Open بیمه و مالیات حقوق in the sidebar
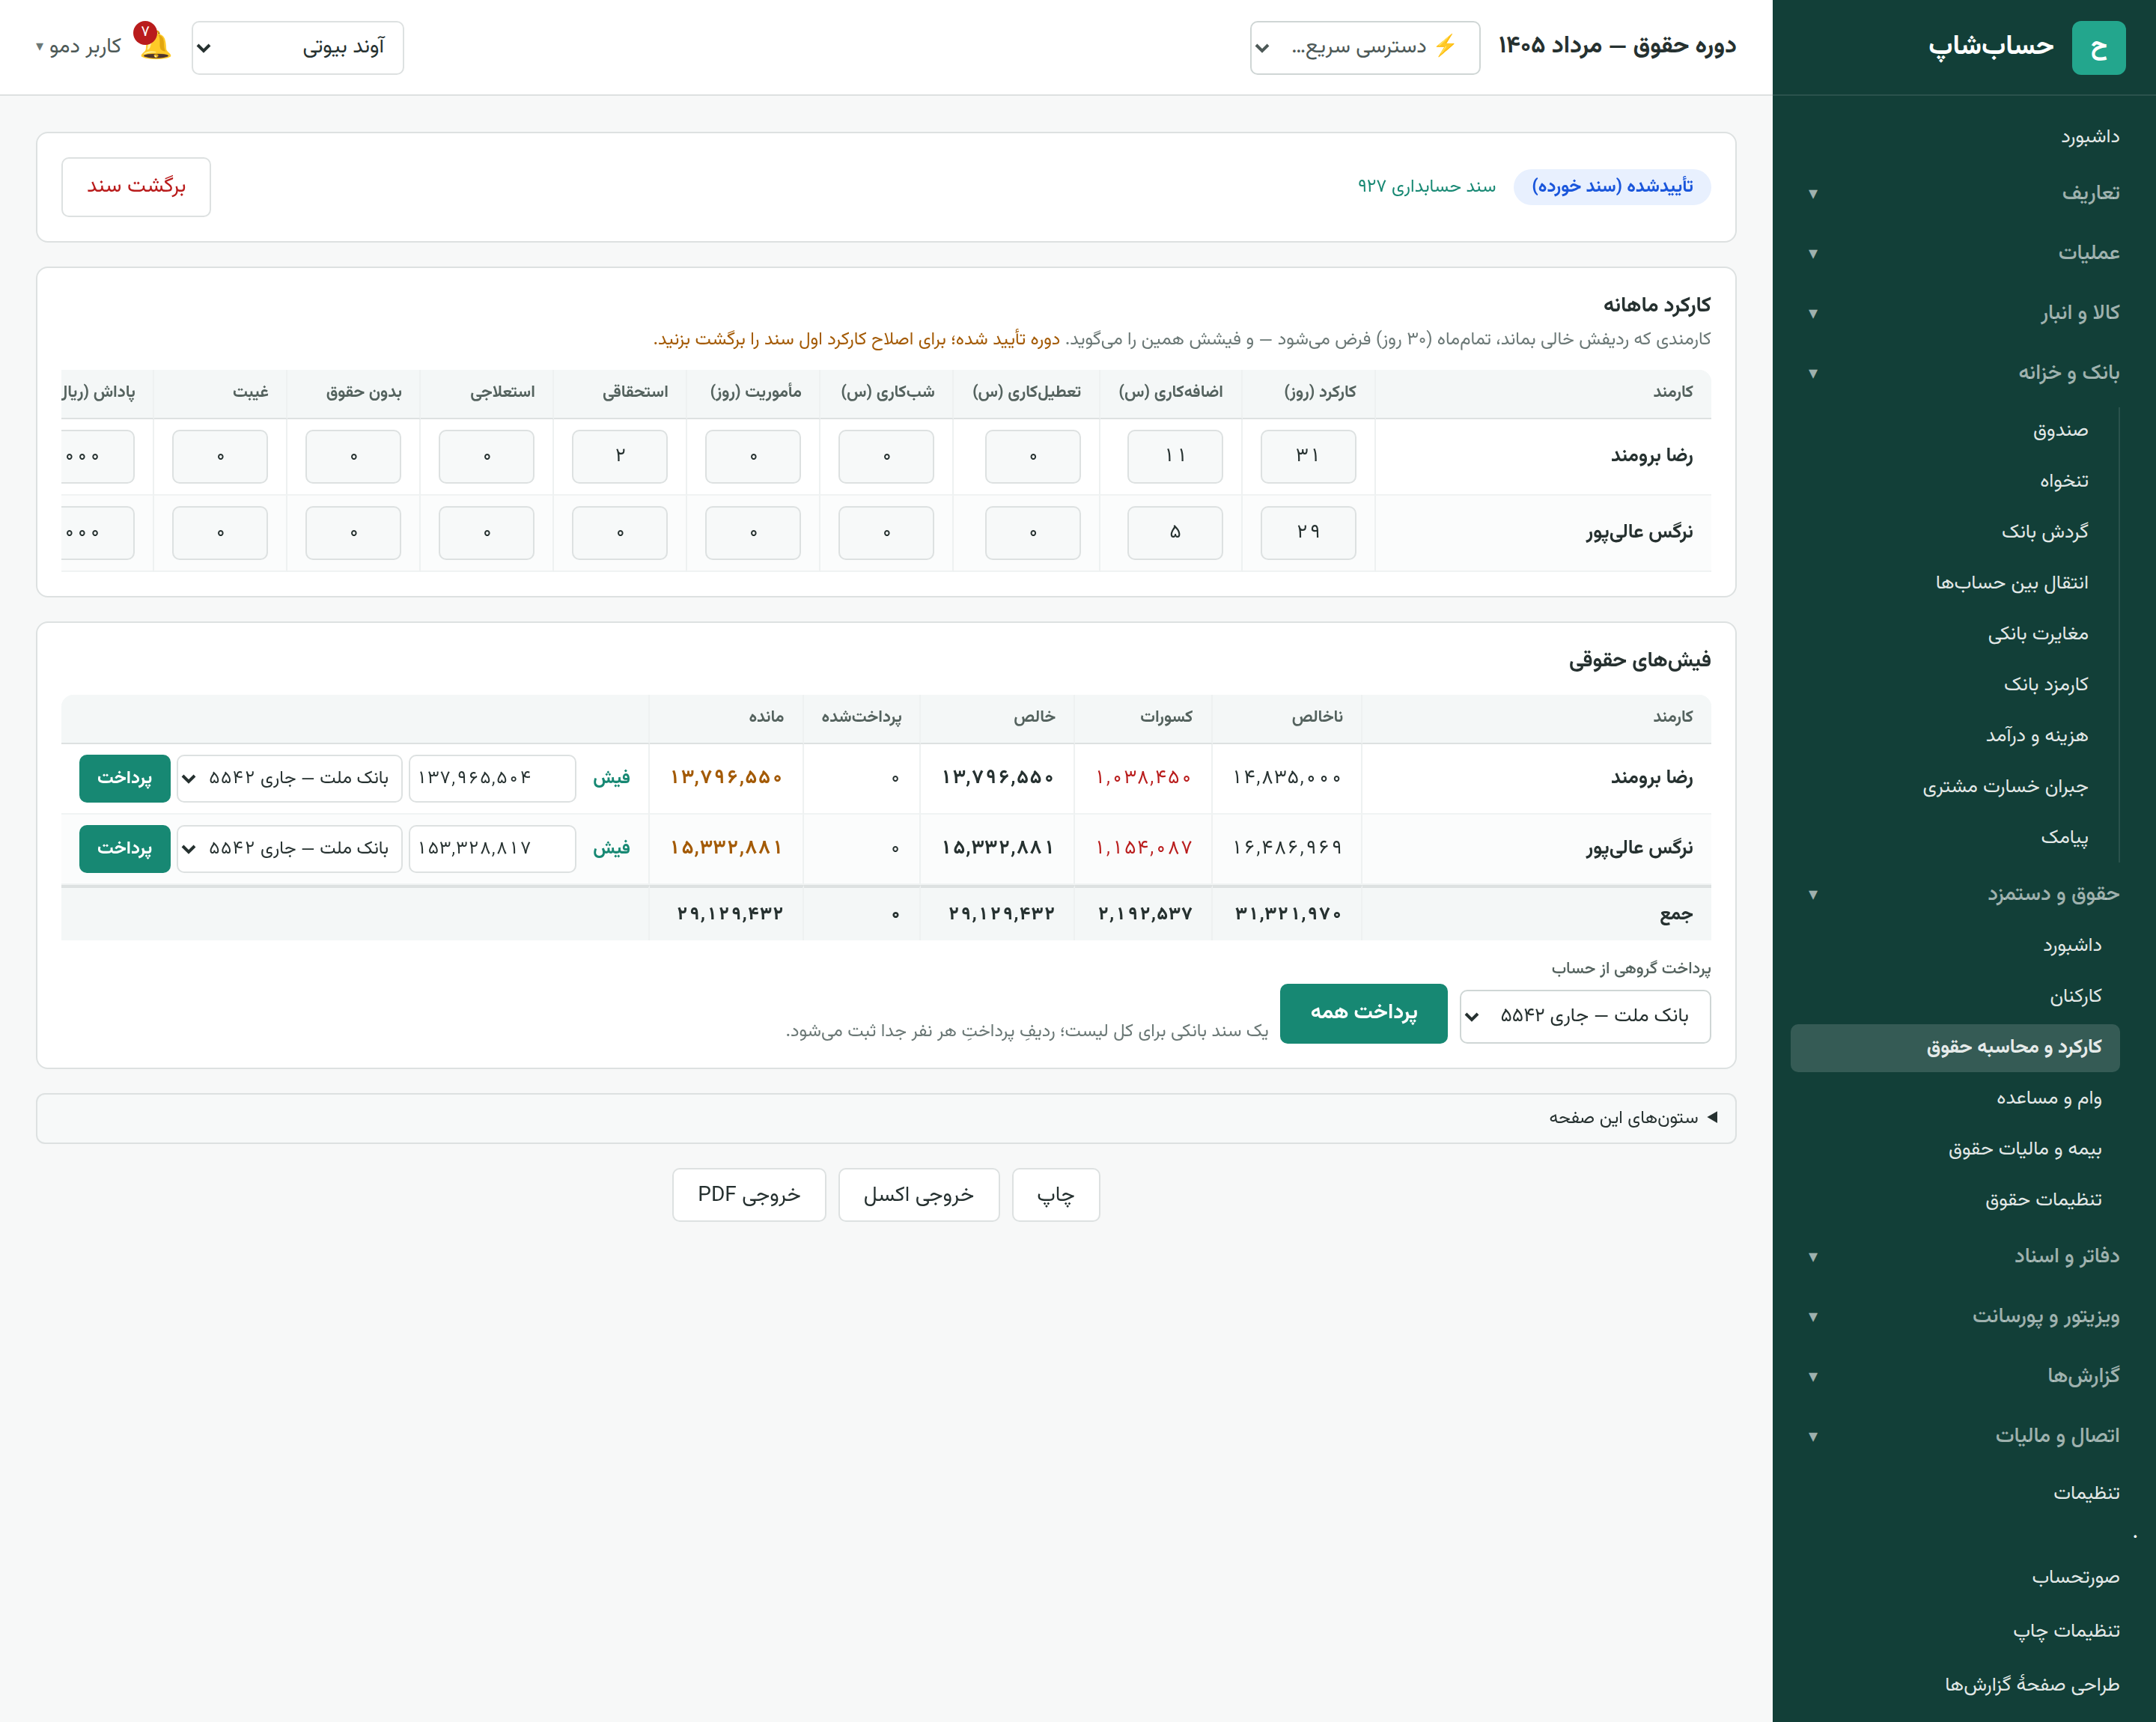2156x1722 pixels. [2024, 1149]
